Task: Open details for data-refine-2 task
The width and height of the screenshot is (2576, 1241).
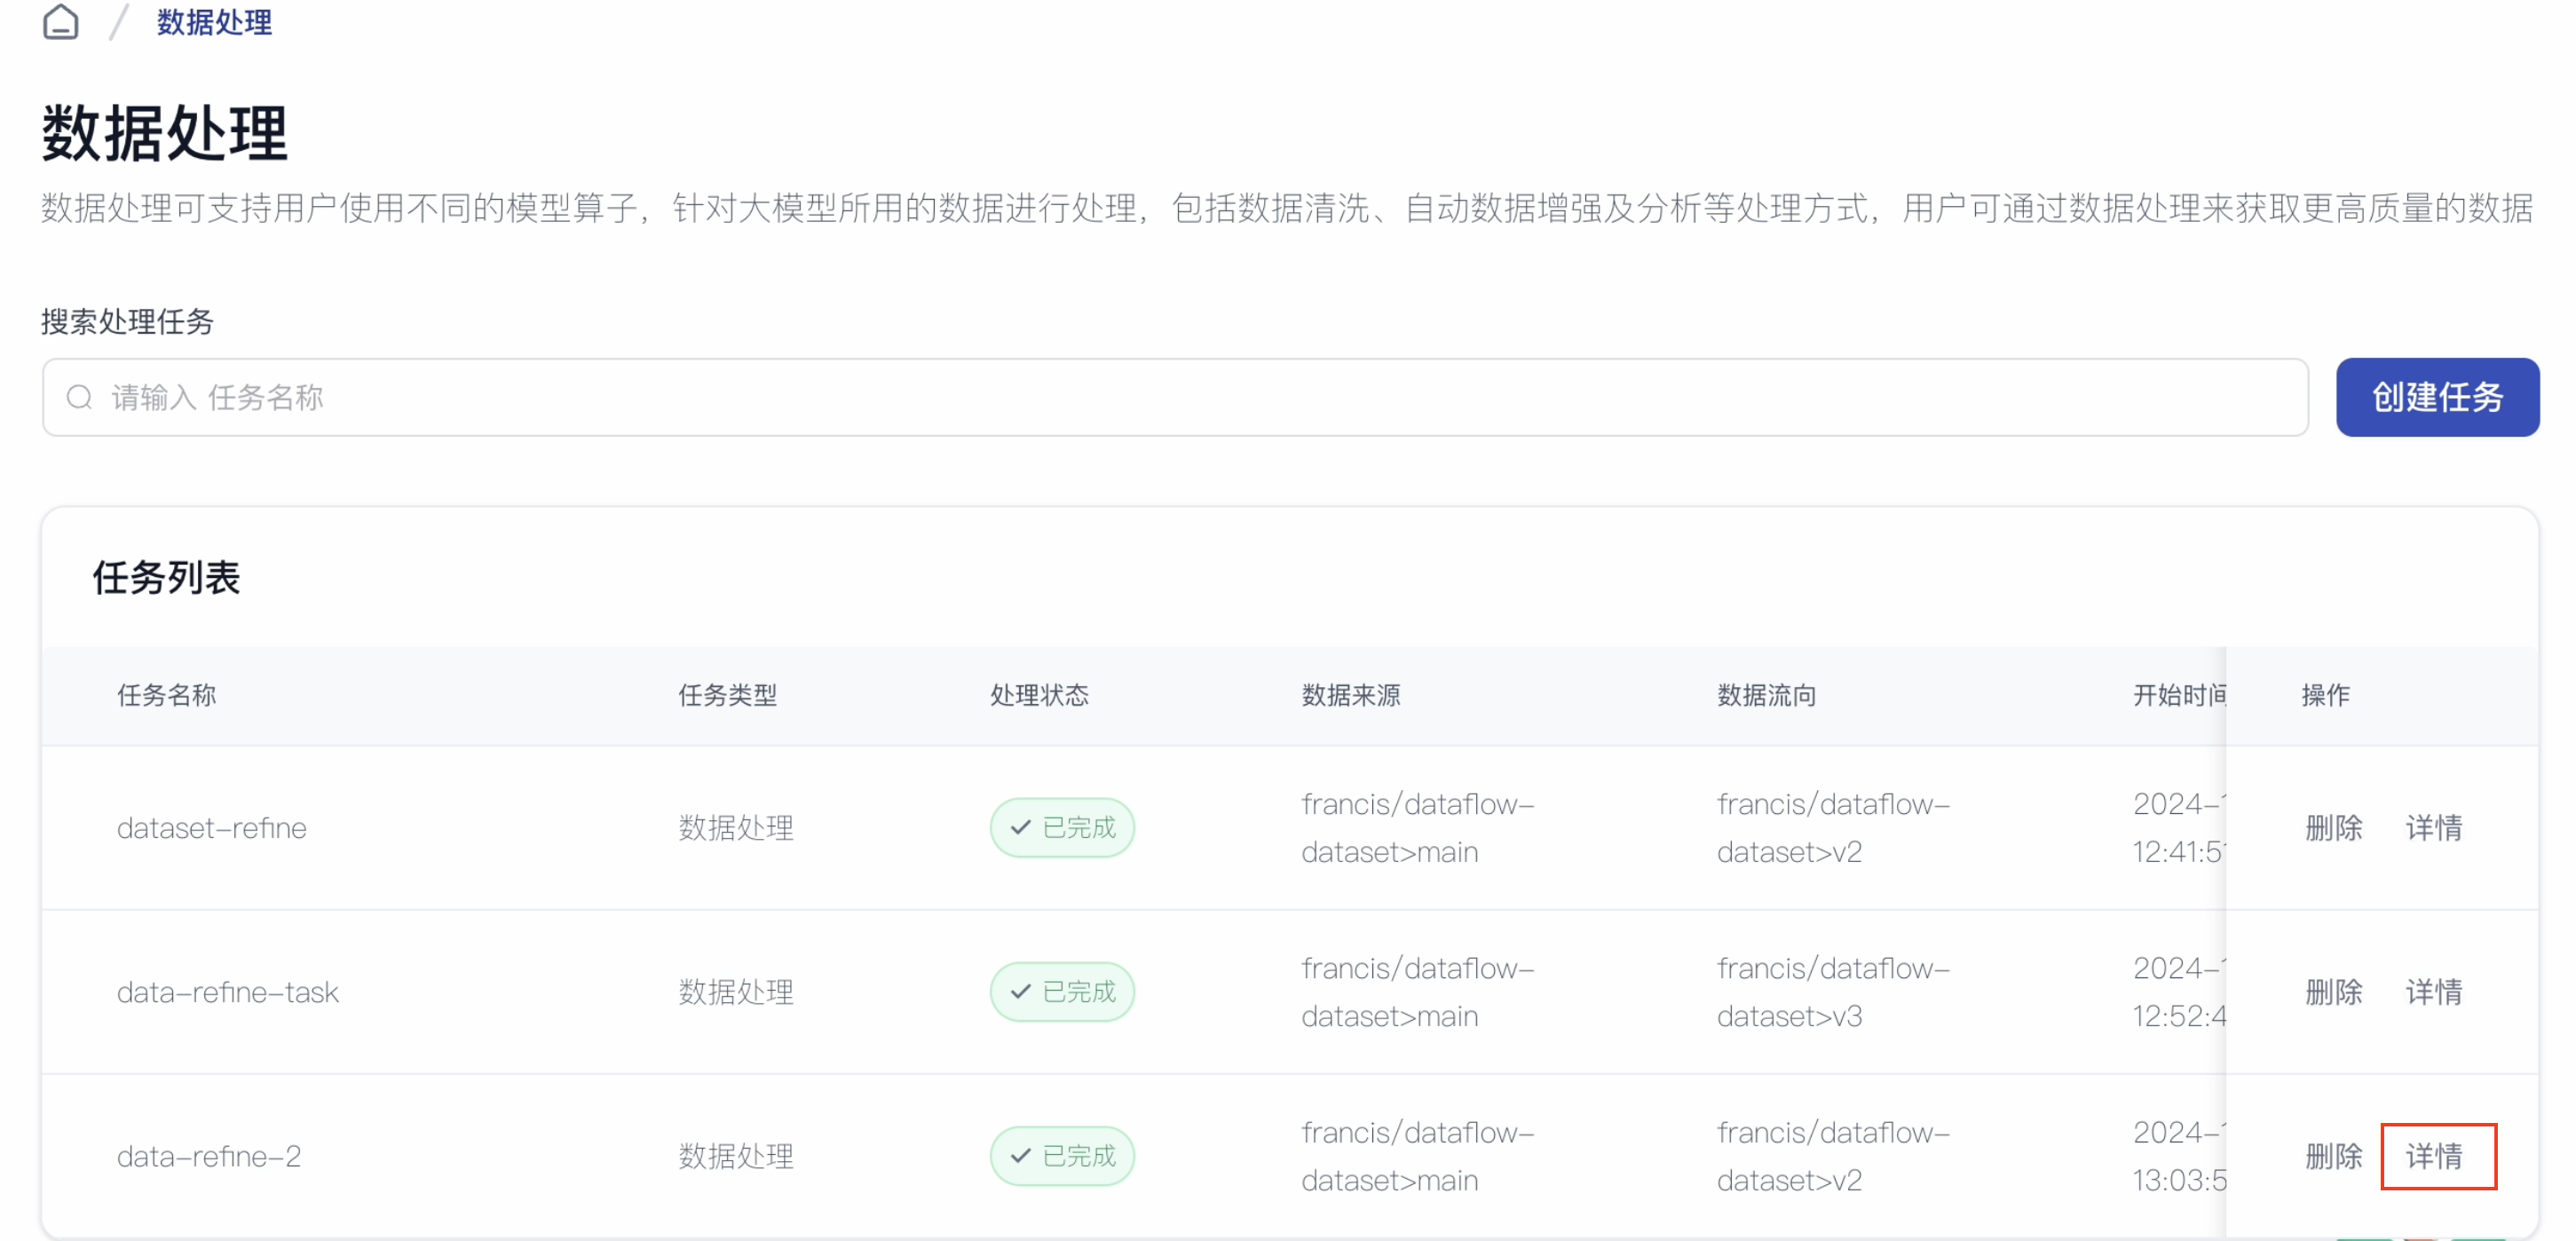Action: point(2436,1156)
